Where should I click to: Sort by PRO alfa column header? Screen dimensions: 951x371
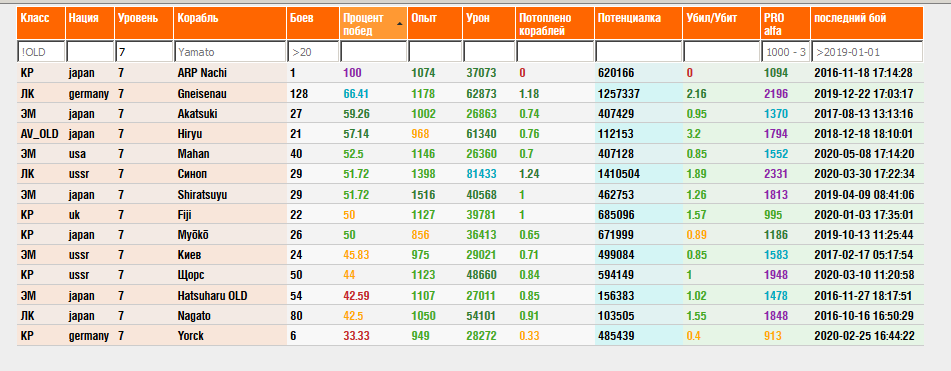[x=785, y=24]
